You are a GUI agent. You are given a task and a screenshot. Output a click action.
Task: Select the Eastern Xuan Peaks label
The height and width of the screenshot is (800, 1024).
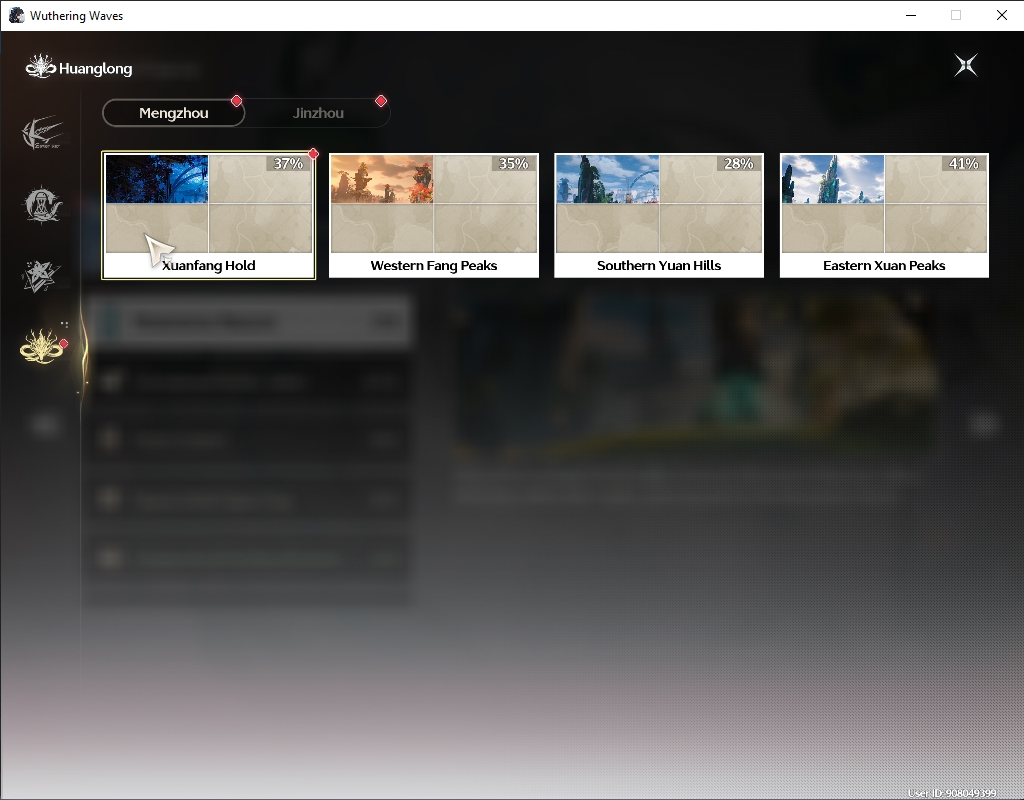[x=884, y=266]
